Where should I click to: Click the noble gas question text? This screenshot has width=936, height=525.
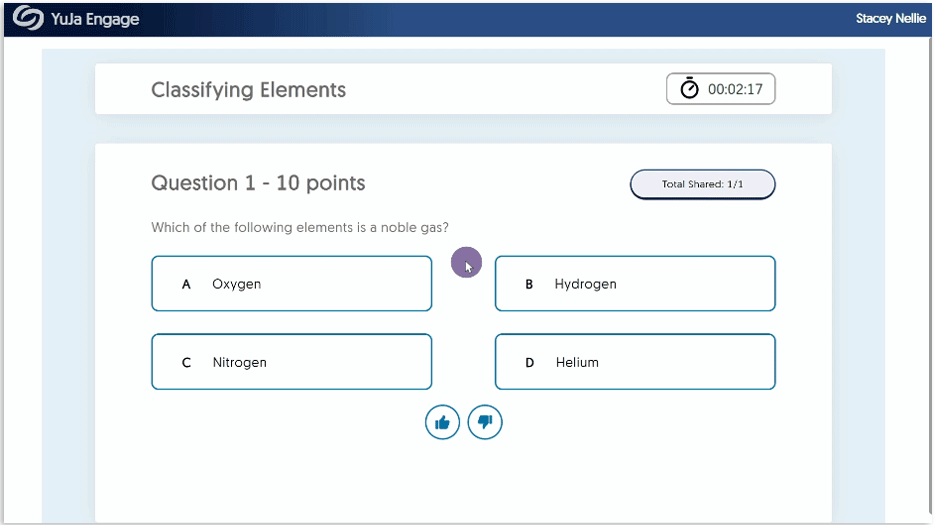tap(300, 227)
